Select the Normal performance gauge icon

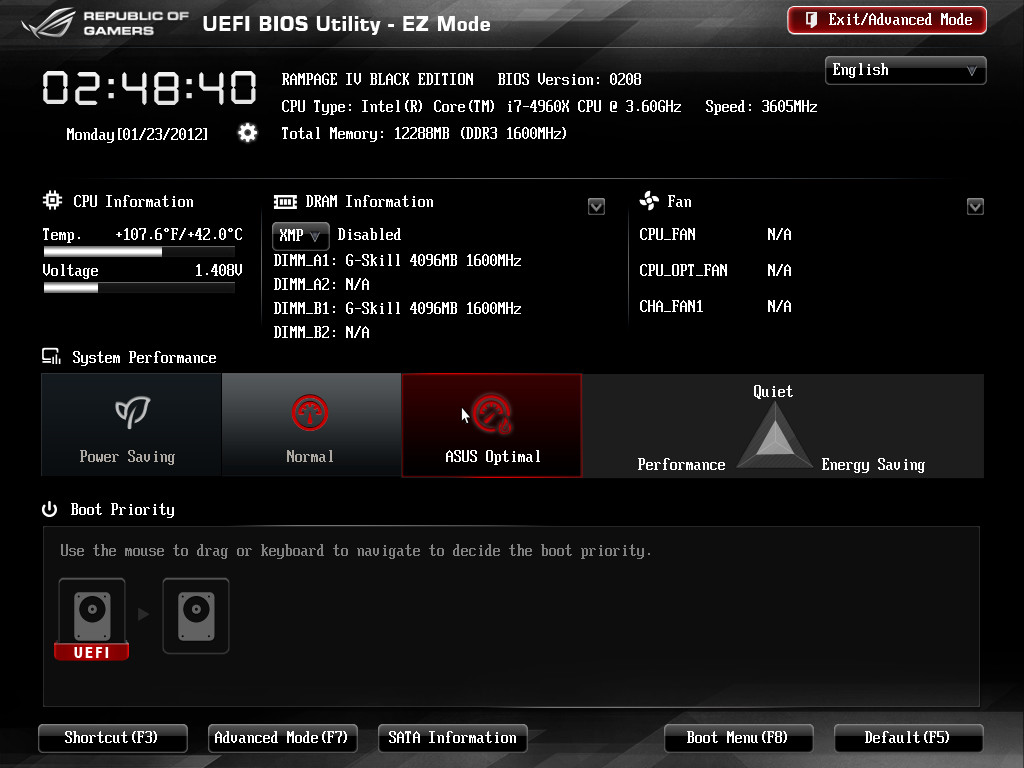pyautogui.click(x=310, y=413)
